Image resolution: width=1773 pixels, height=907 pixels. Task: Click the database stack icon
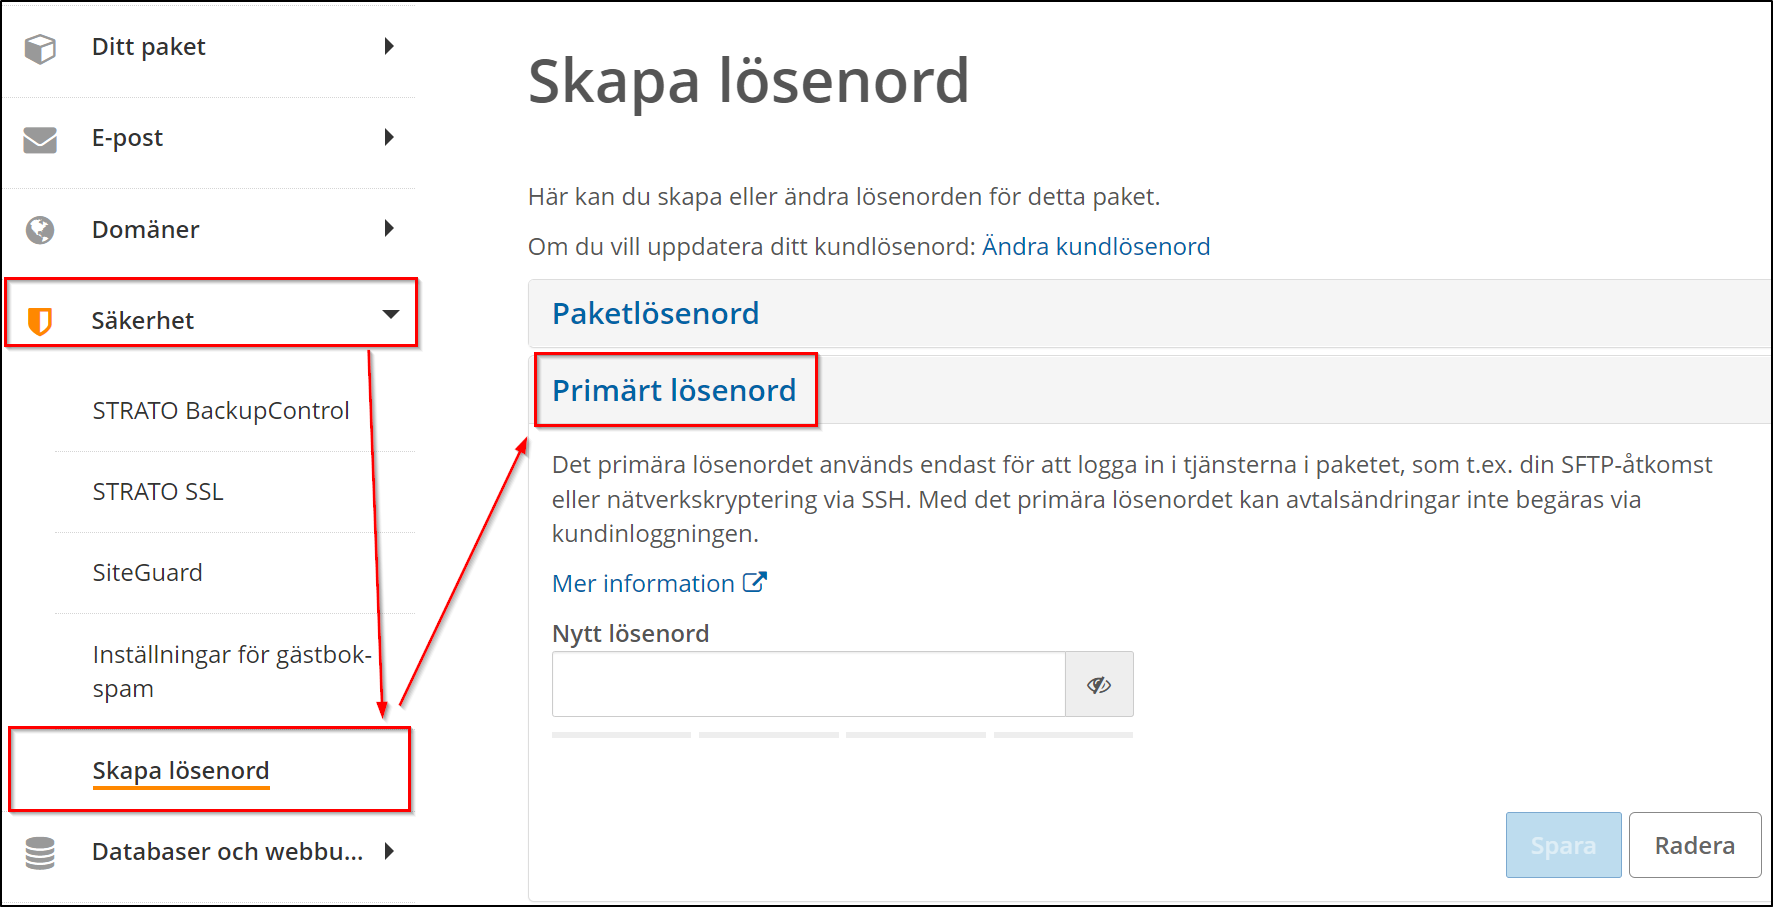pyautogui.click(x=40, y=853)
